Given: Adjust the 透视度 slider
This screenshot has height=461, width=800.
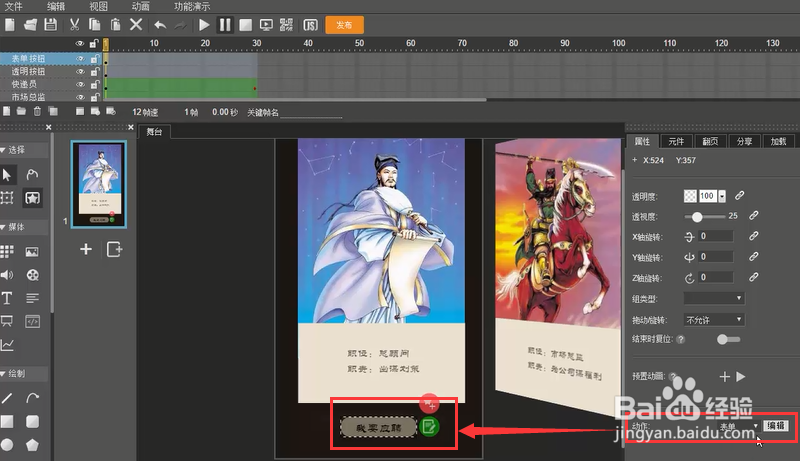Looking at the screenshot, I should 697,217.
